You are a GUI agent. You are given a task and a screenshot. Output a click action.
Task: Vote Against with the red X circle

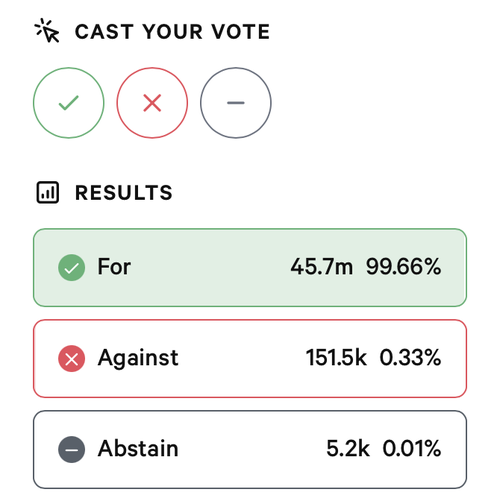pyautogui.click(x=152, y=103)
